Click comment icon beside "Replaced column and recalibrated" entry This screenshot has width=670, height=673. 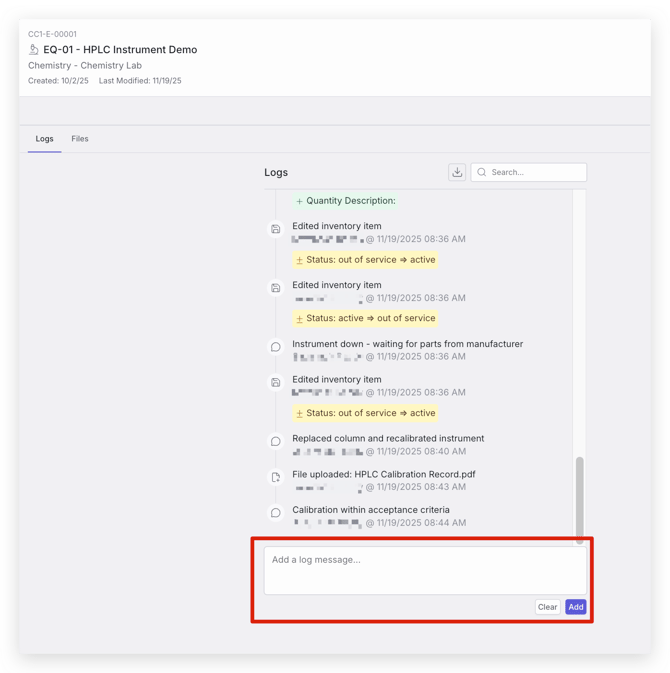click(276, 441)
